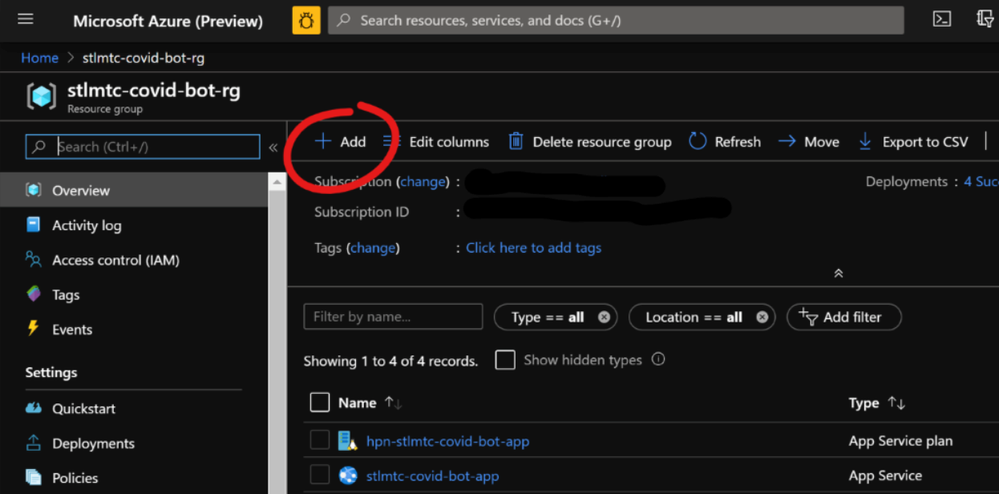Click the info icon beside Show hidden types
999x494 pixels.
point(659,360)
